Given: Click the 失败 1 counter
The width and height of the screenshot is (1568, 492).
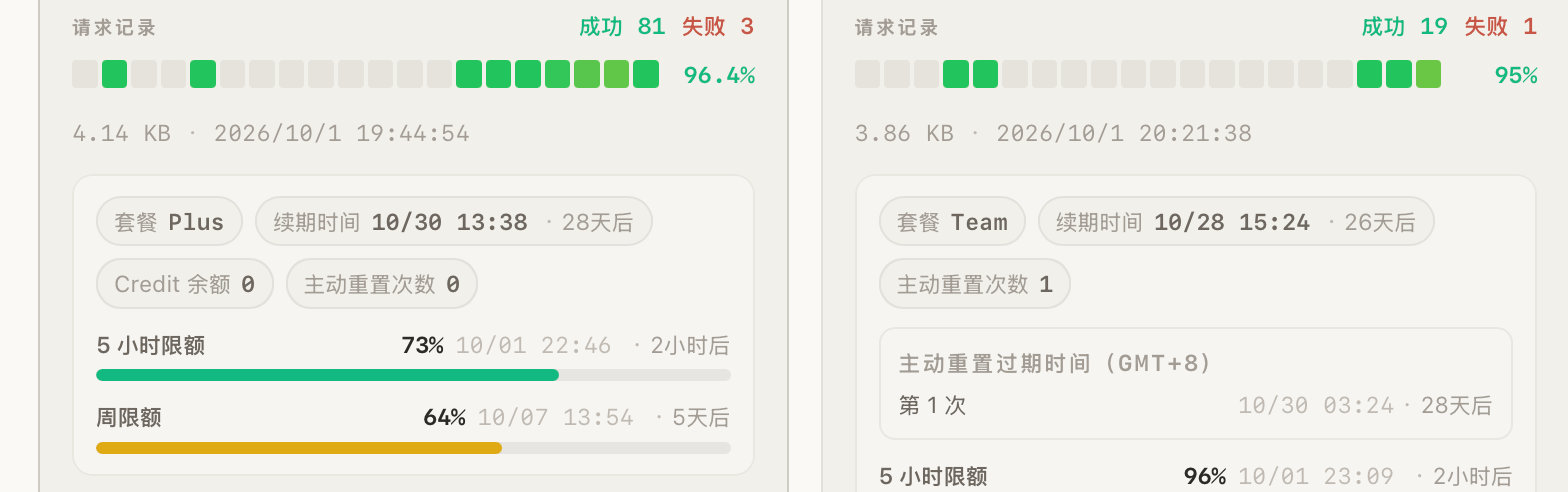Looking at the screenshot, I should (x=1501, y=27).
